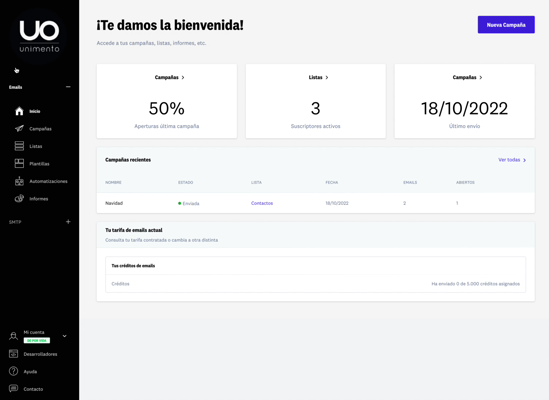
Task: Click the Inicio home icon
Action: tap(19, 111)
